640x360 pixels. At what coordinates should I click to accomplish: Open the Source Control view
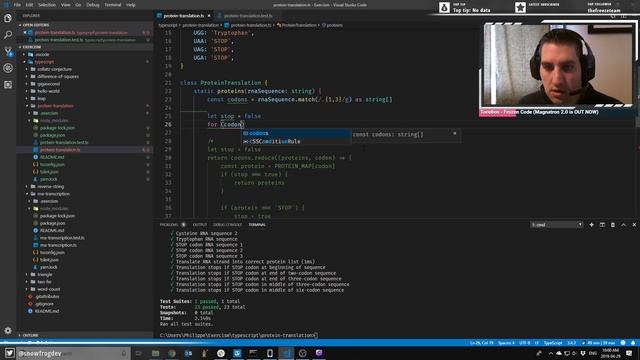pos(8,51)
